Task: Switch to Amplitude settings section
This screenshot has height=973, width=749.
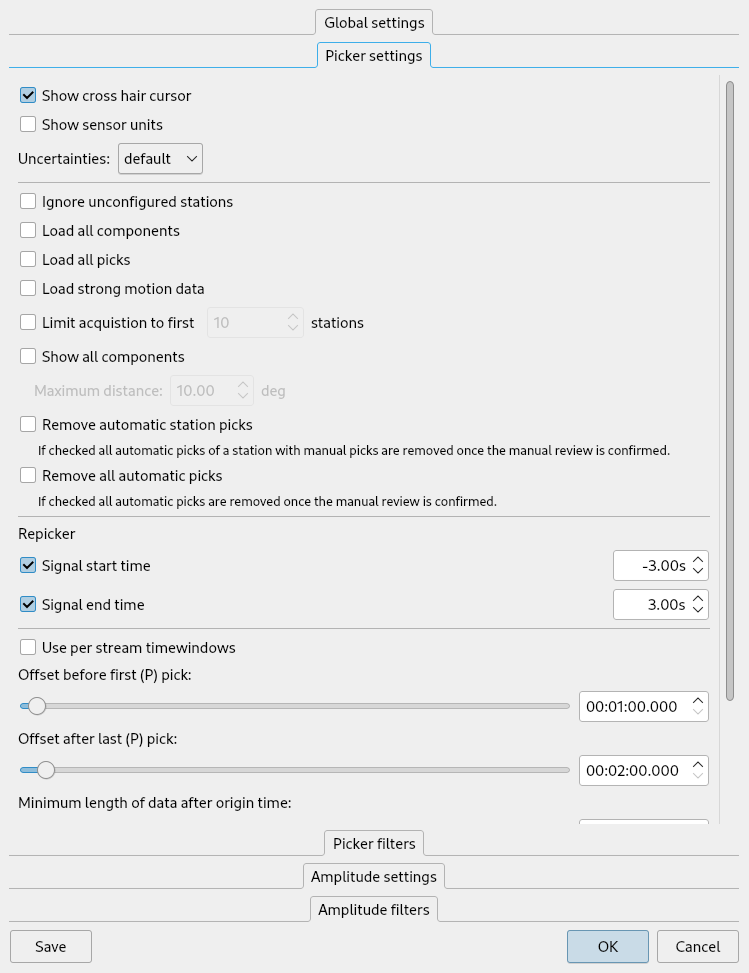Action: point(374,876)
